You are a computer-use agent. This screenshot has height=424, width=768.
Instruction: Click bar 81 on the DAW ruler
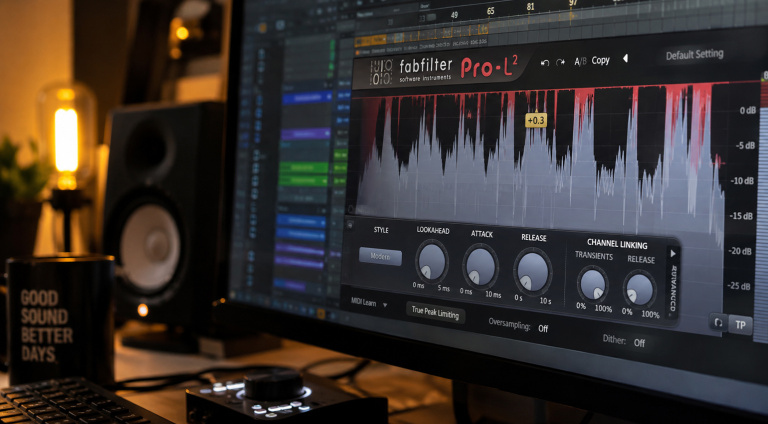pyautogui.click(x=530, y=7)
